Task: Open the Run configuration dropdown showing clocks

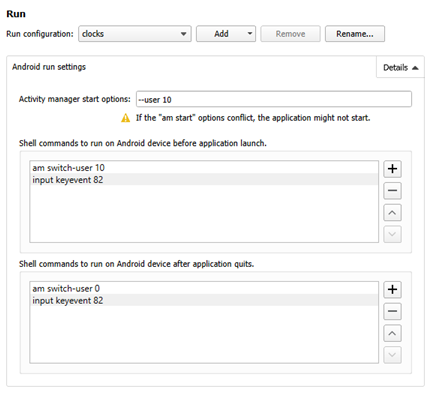Action: tap(135, 34)
